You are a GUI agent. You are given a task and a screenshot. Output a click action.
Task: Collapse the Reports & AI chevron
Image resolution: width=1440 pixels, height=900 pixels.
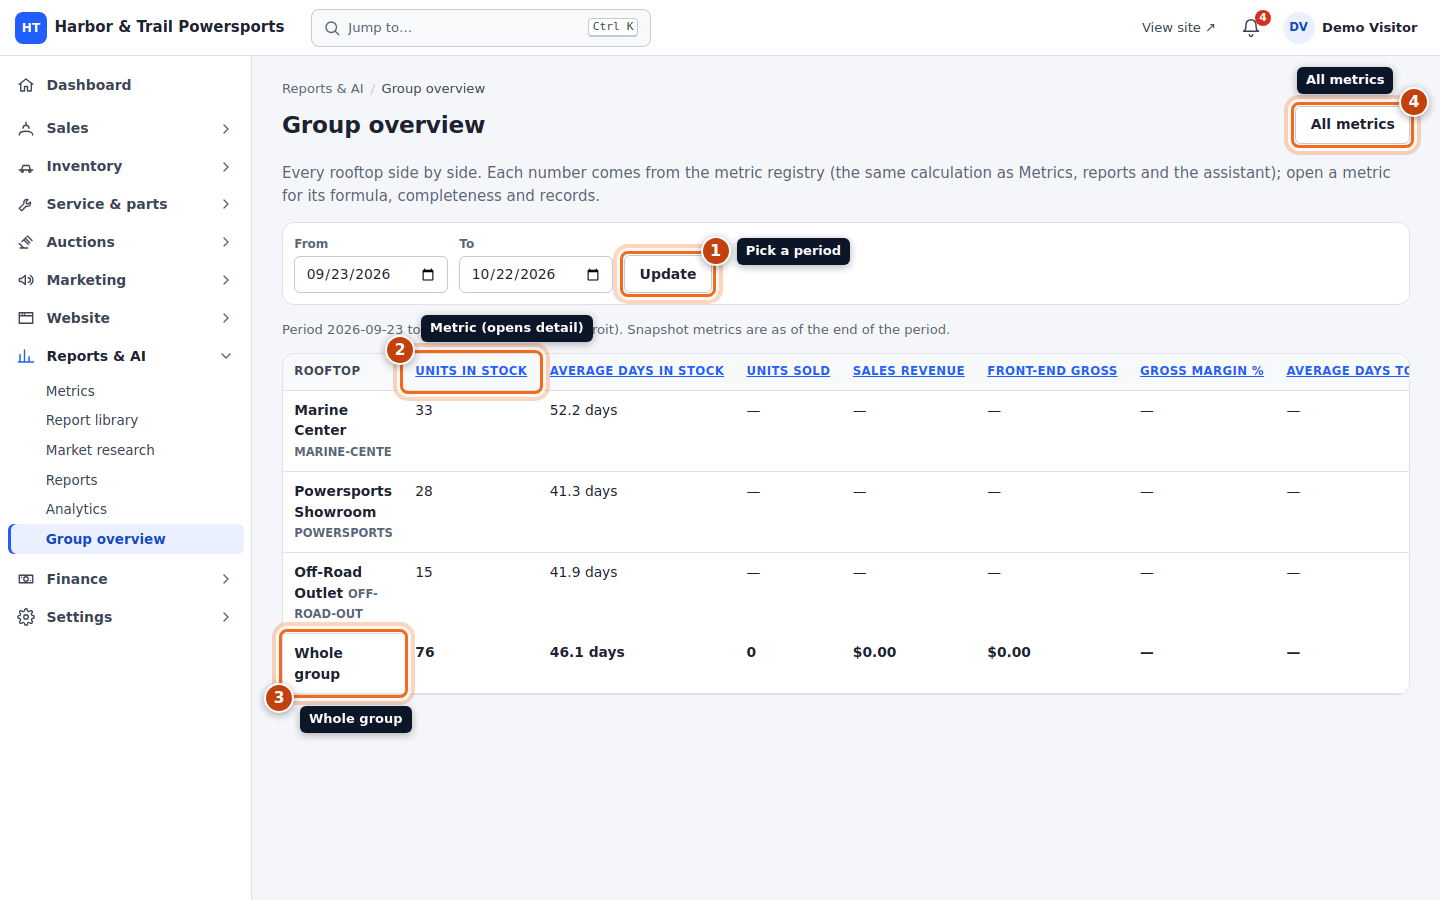pyautogui.click(x=226, y=356)
